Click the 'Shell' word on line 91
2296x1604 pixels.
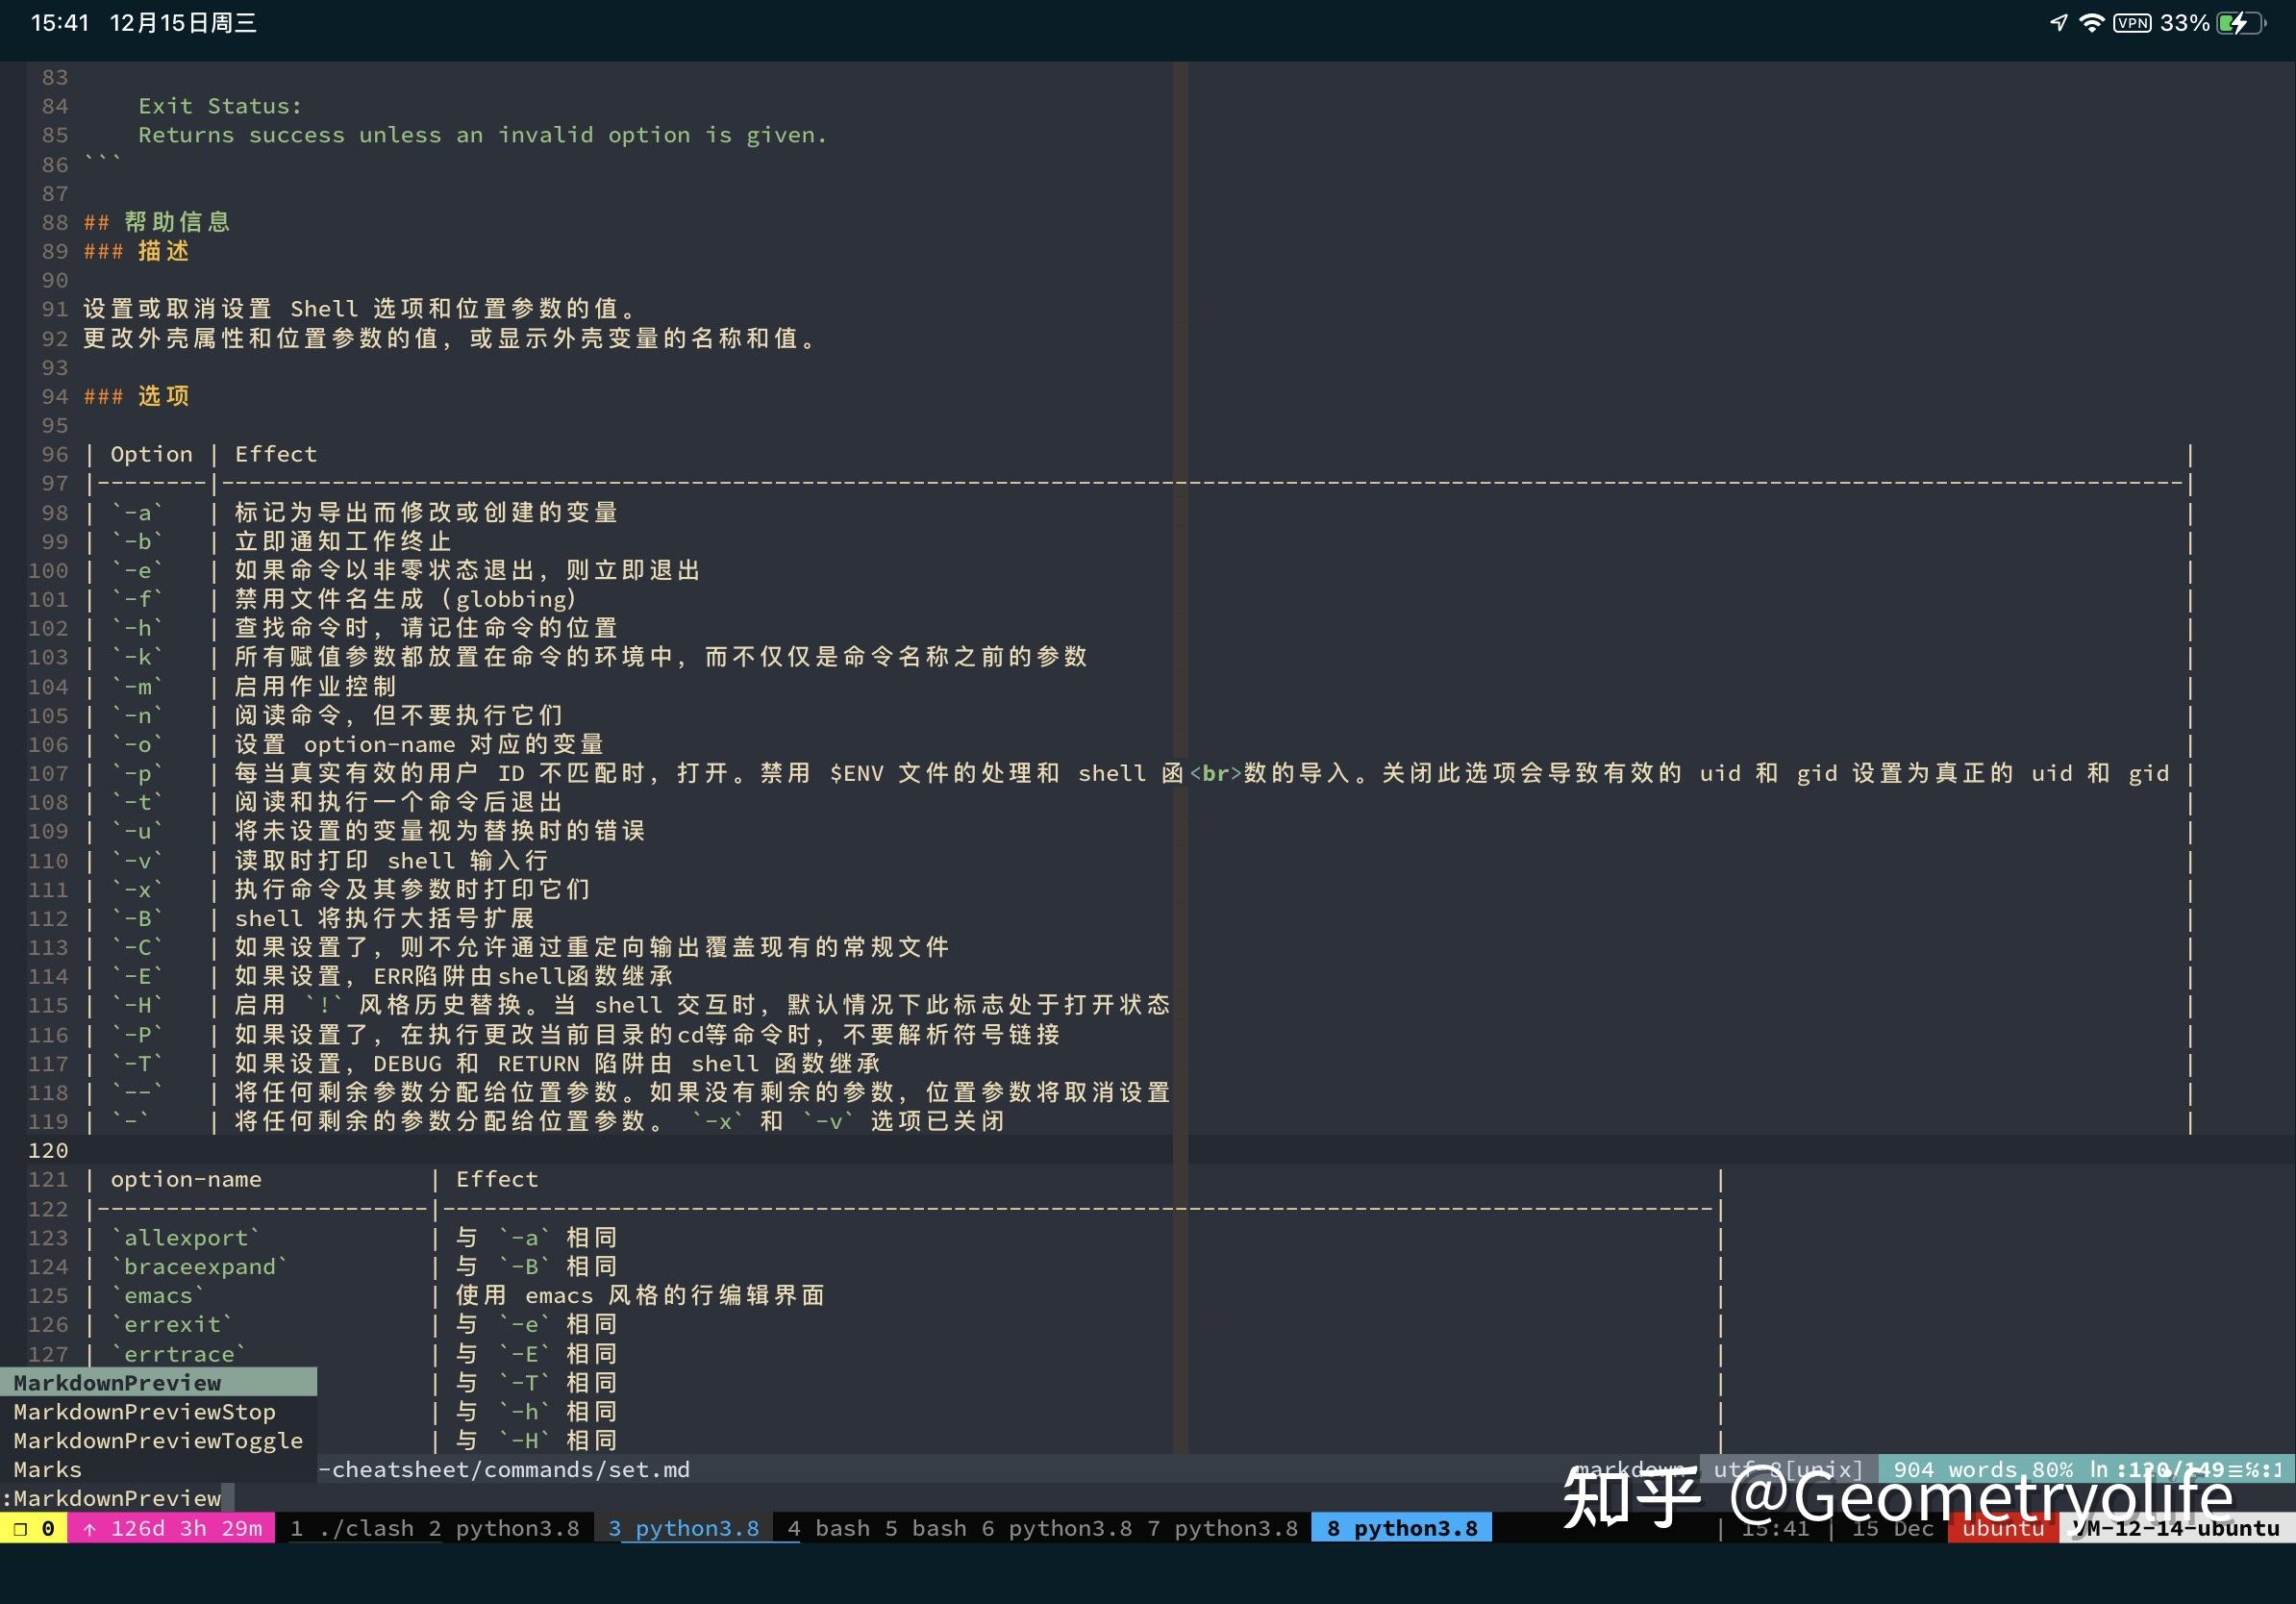click(324, 309)
